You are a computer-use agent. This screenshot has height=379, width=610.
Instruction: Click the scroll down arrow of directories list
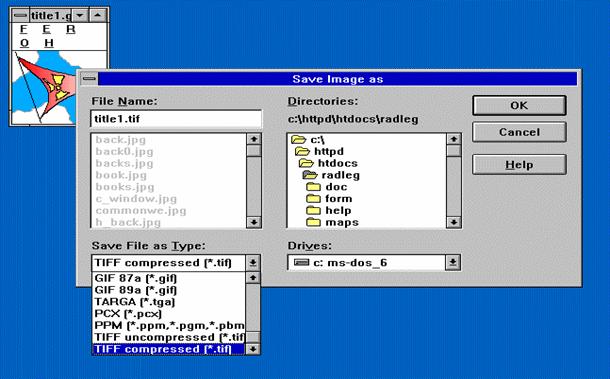[x=454, y=222]
